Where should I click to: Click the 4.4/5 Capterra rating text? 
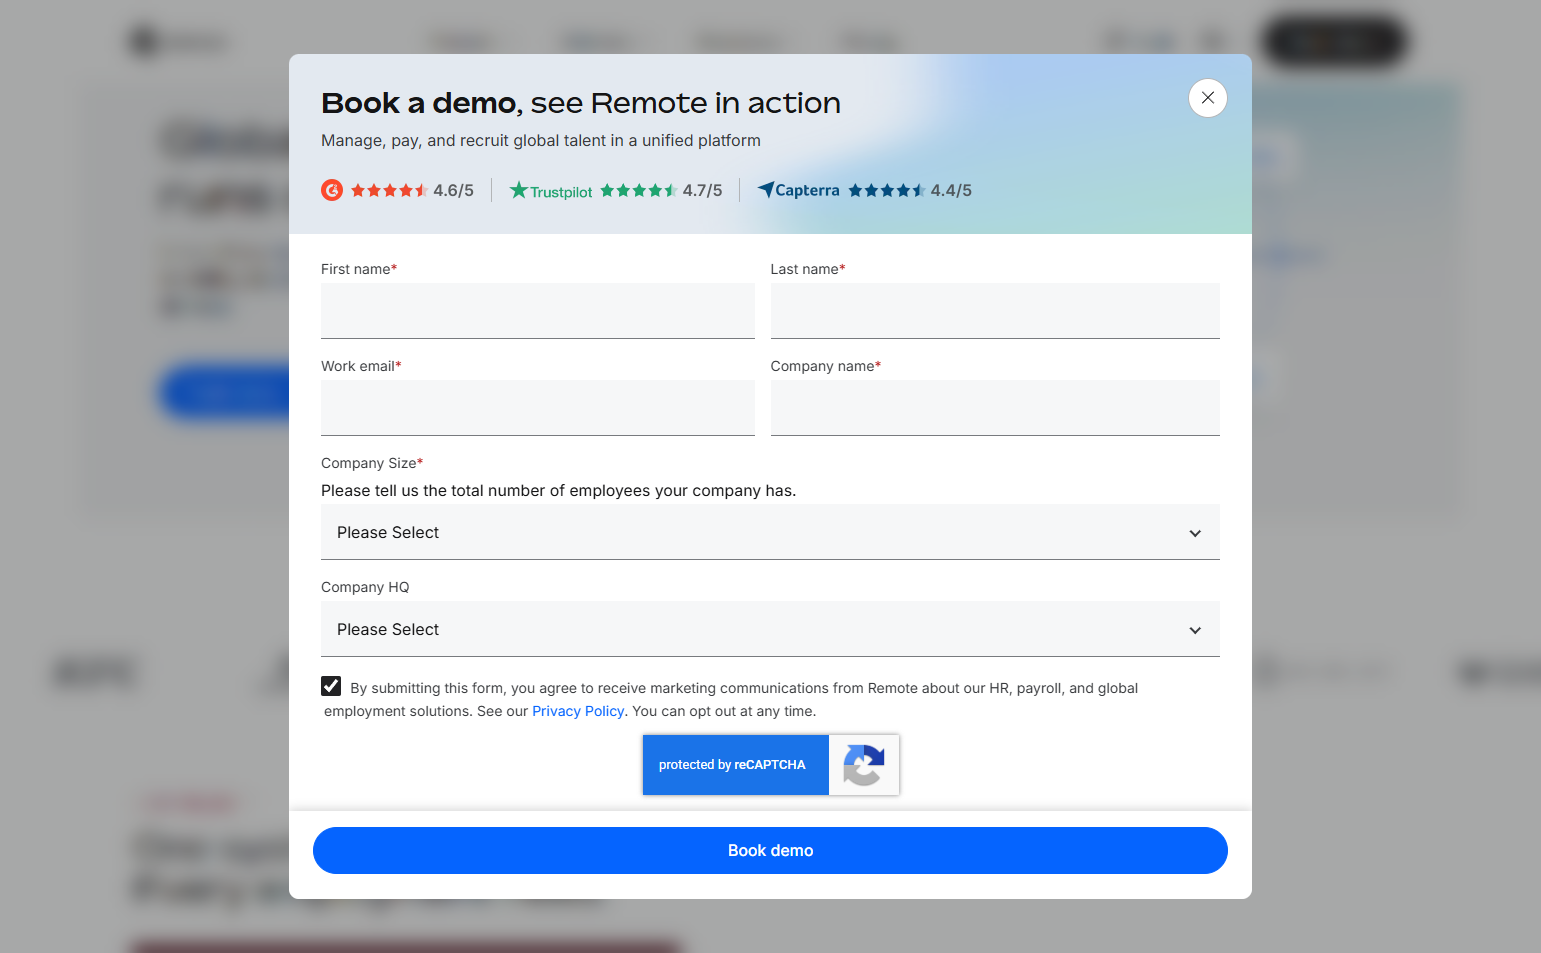tap(951, 190)
